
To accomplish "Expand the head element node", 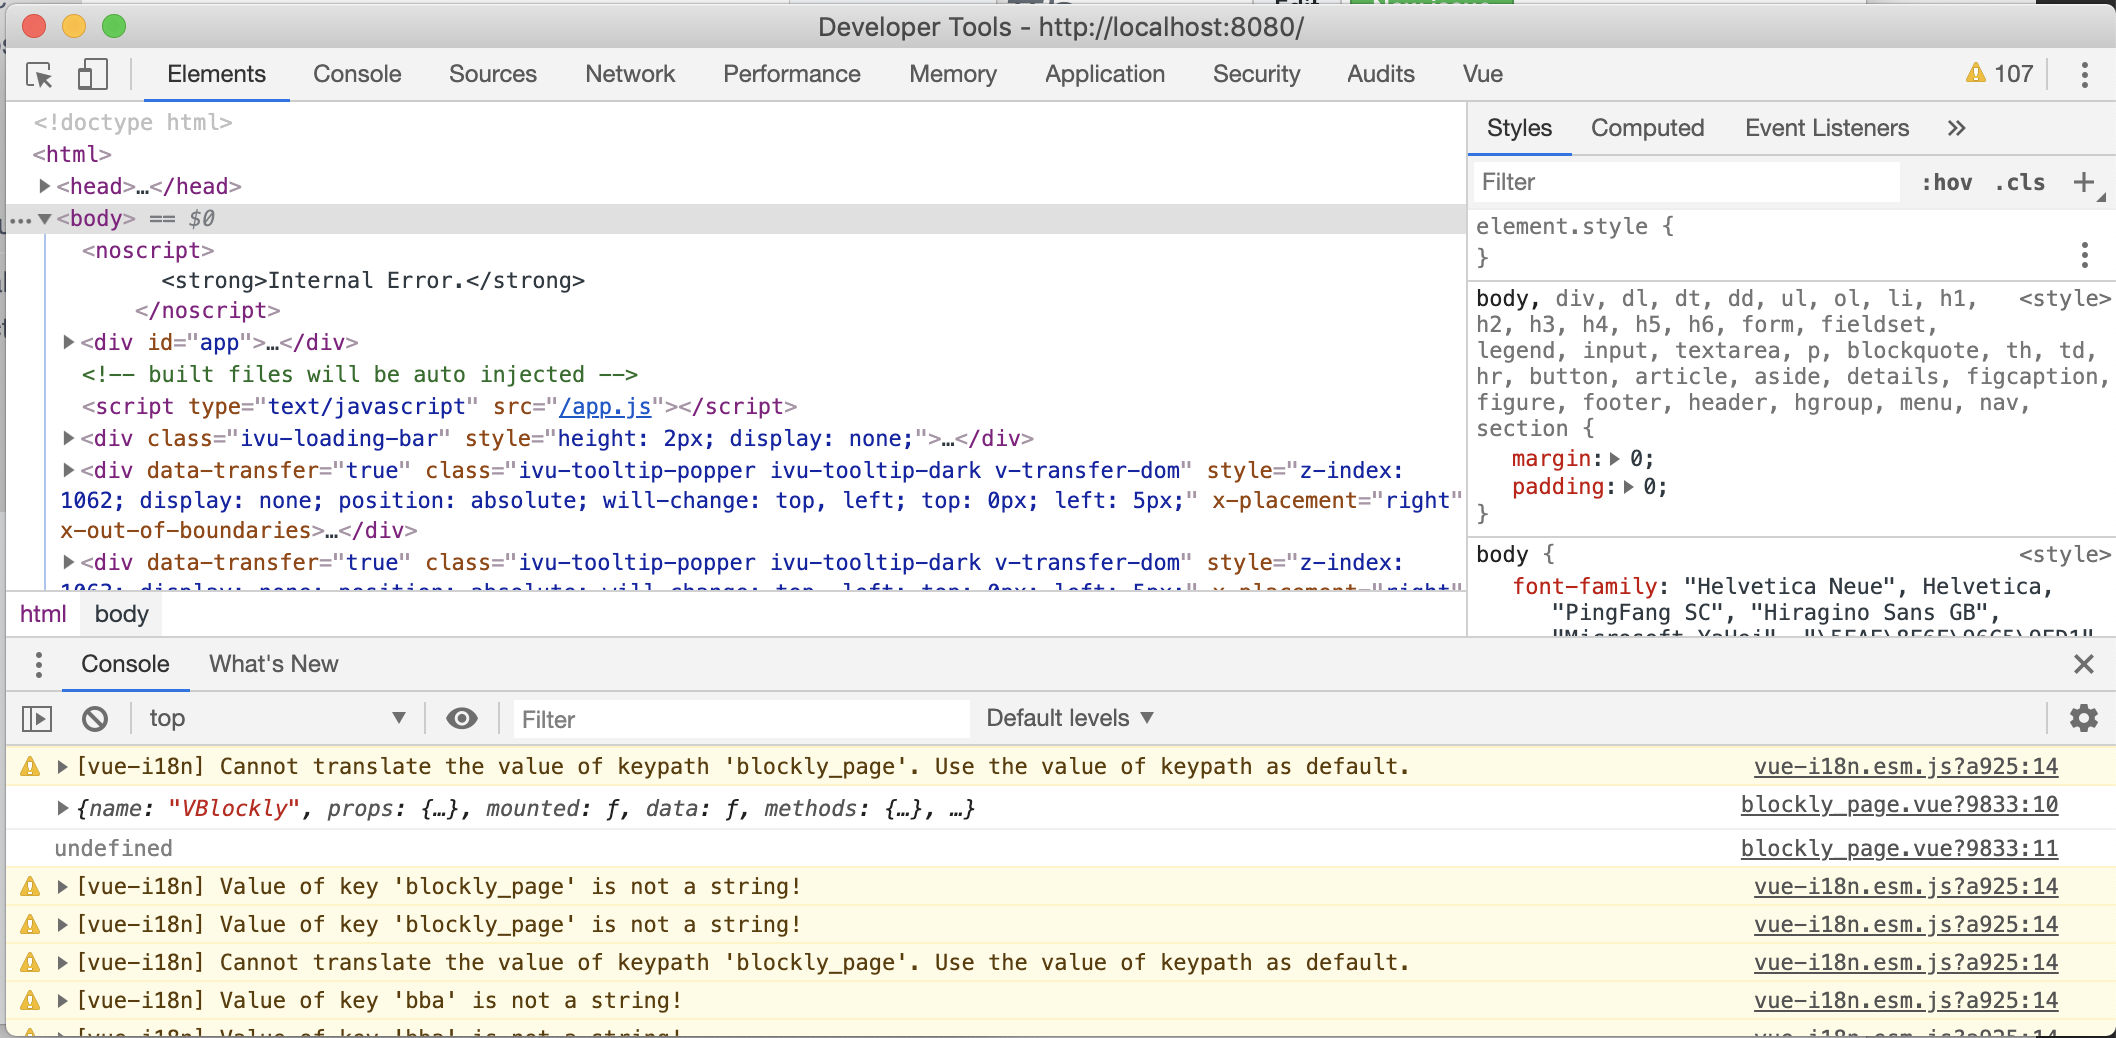I will point(44,186).
